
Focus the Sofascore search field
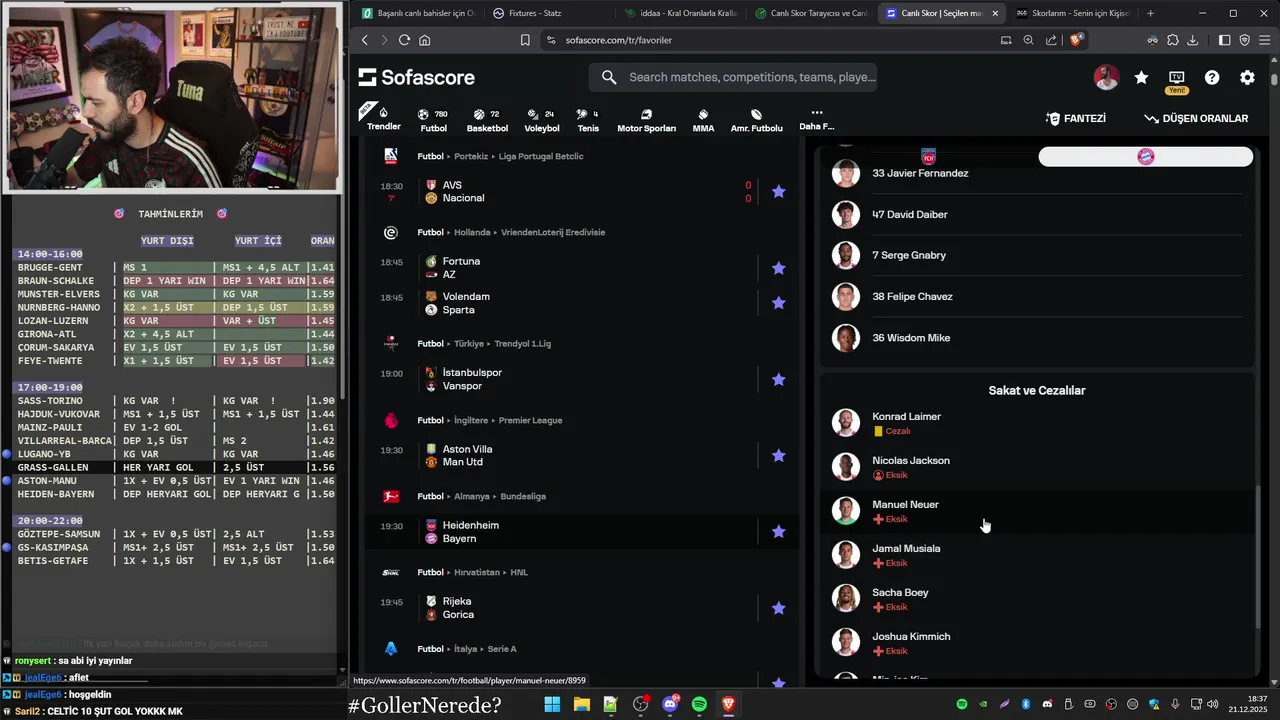pos(732,77)
